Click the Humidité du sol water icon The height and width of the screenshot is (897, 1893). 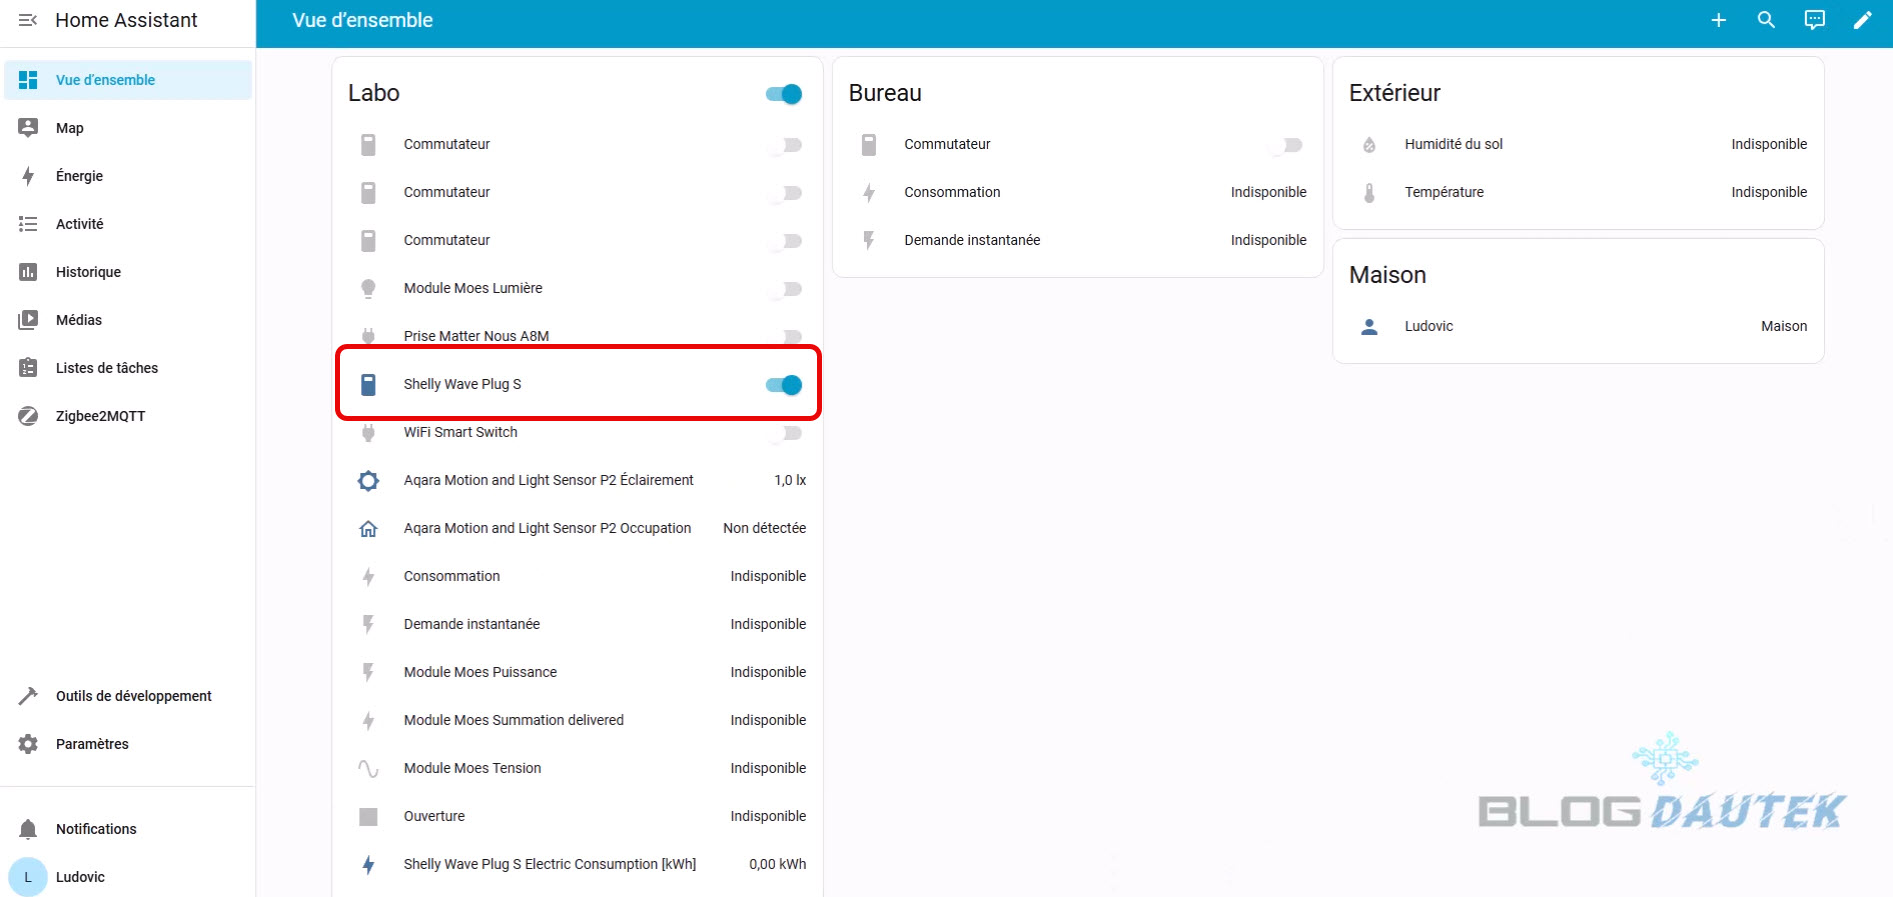pos(1369,145)
